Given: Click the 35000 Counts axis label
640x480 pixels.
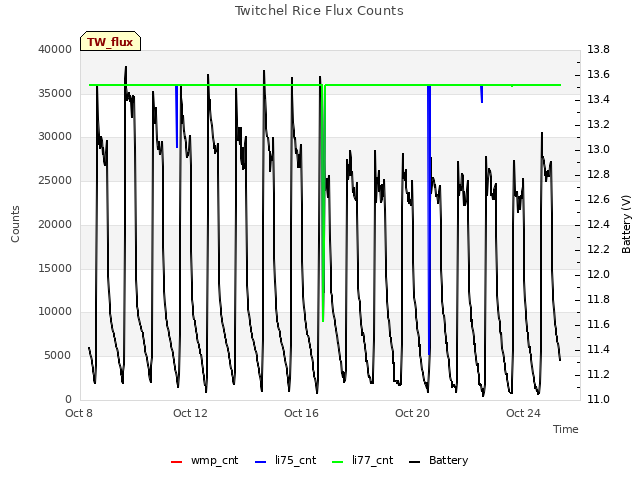Looking at the screenshot, I should point(55,93).
